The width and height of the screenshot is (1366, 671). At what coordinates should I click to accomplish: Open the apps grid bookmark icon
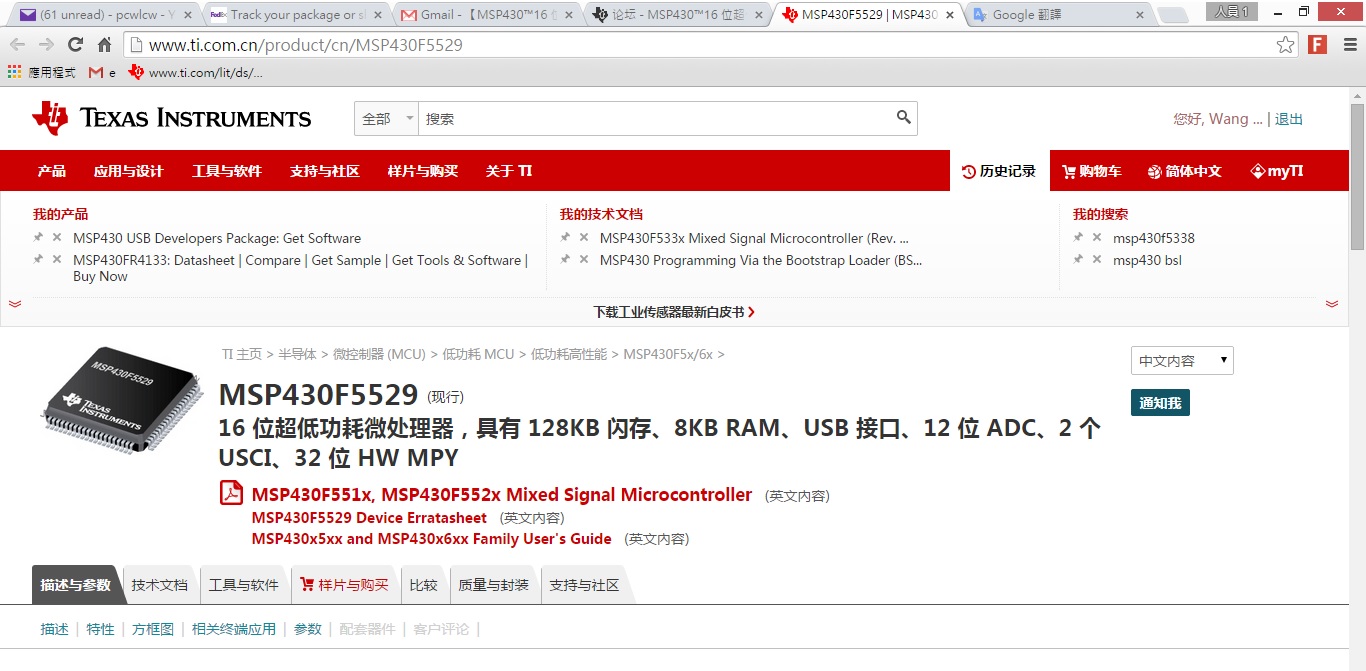point(14,72)
